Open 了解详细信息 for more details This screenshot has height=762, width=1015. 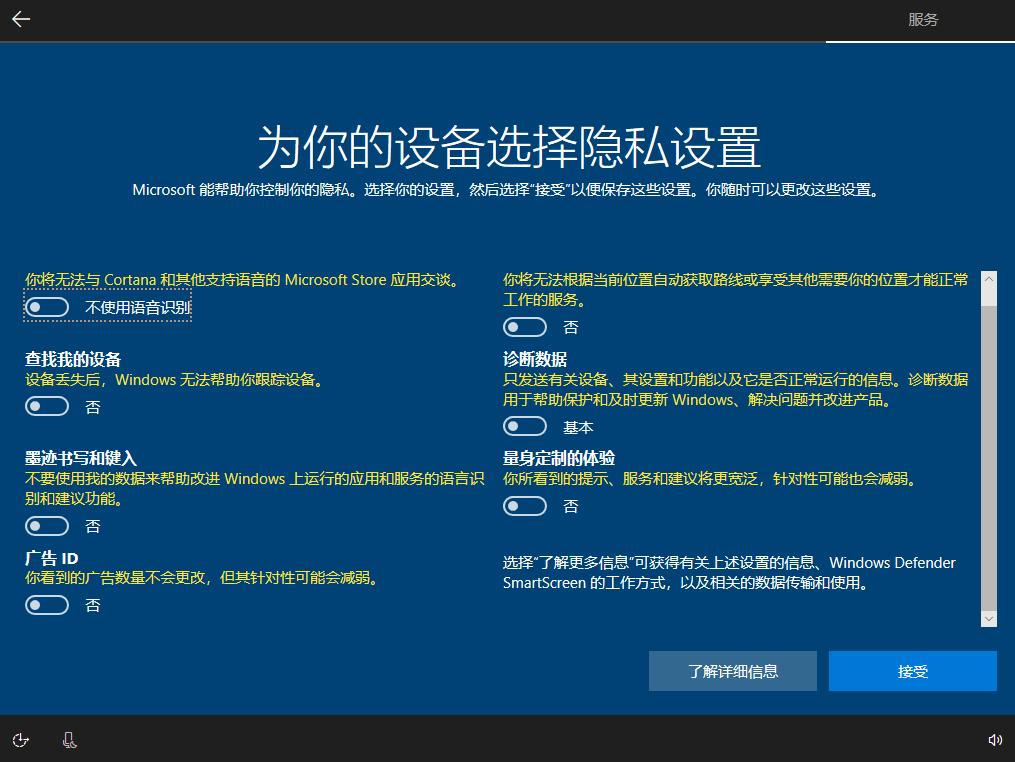pyautogui.click(x=732, y=670)
